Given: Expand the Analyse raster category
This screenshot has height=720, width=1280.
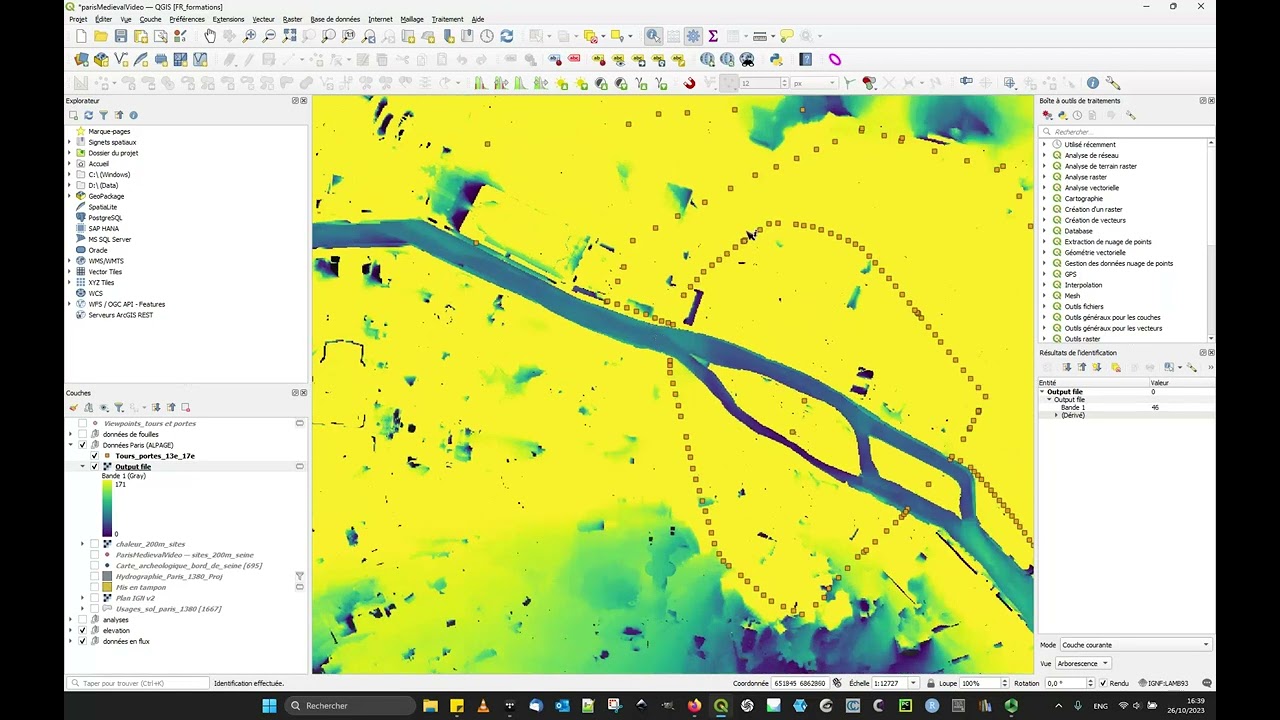Looking at the screenshot, I should [x=1046, y=177].
